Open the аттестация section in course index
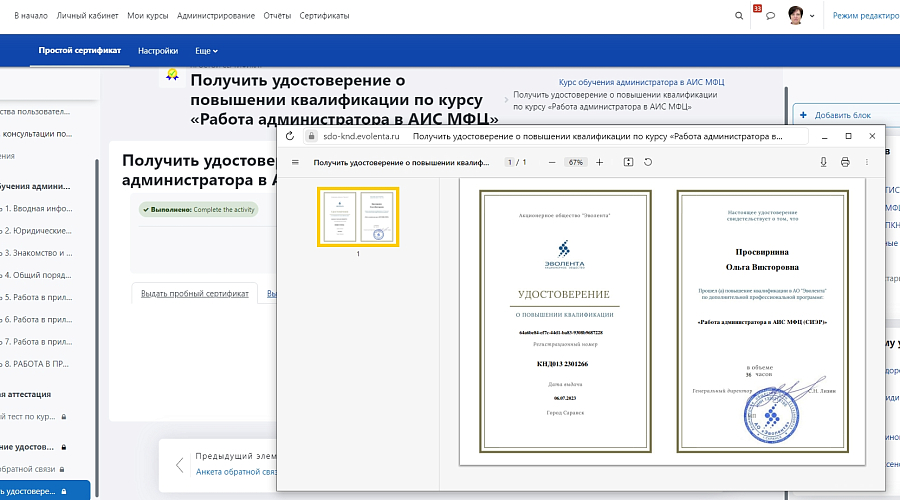The image size is (900, 500). [26, 394]
